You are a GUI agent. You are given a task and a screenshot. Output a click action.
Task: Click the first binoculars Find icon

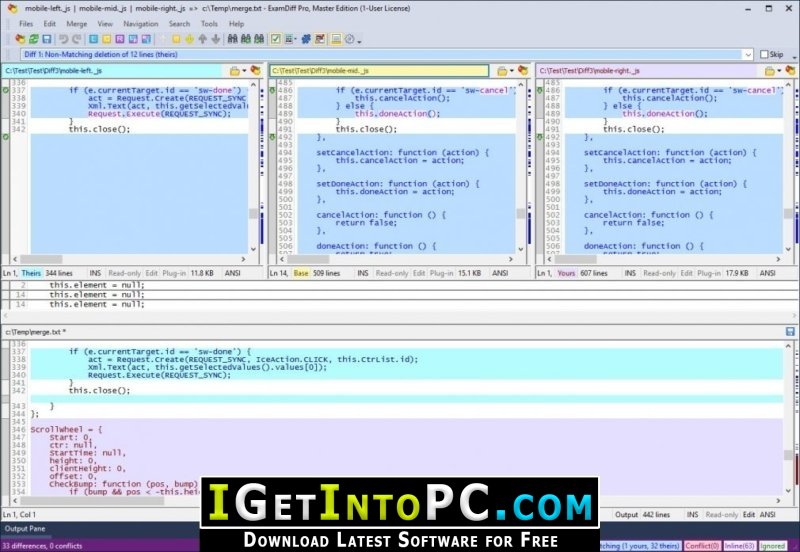[233, 39]
